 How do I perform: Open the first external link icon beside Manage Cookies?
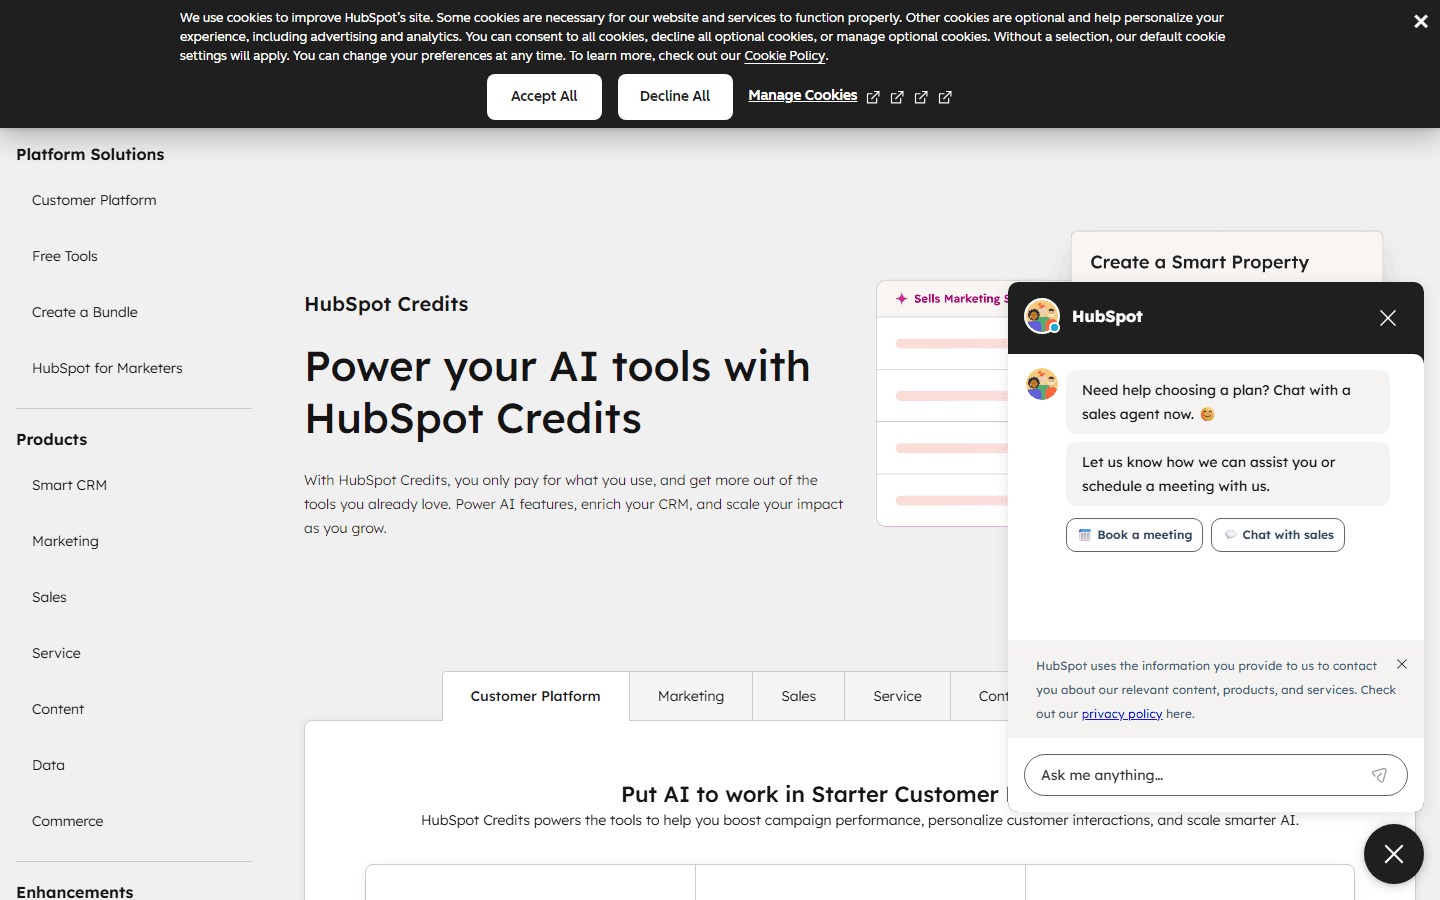tap(872, 97)
